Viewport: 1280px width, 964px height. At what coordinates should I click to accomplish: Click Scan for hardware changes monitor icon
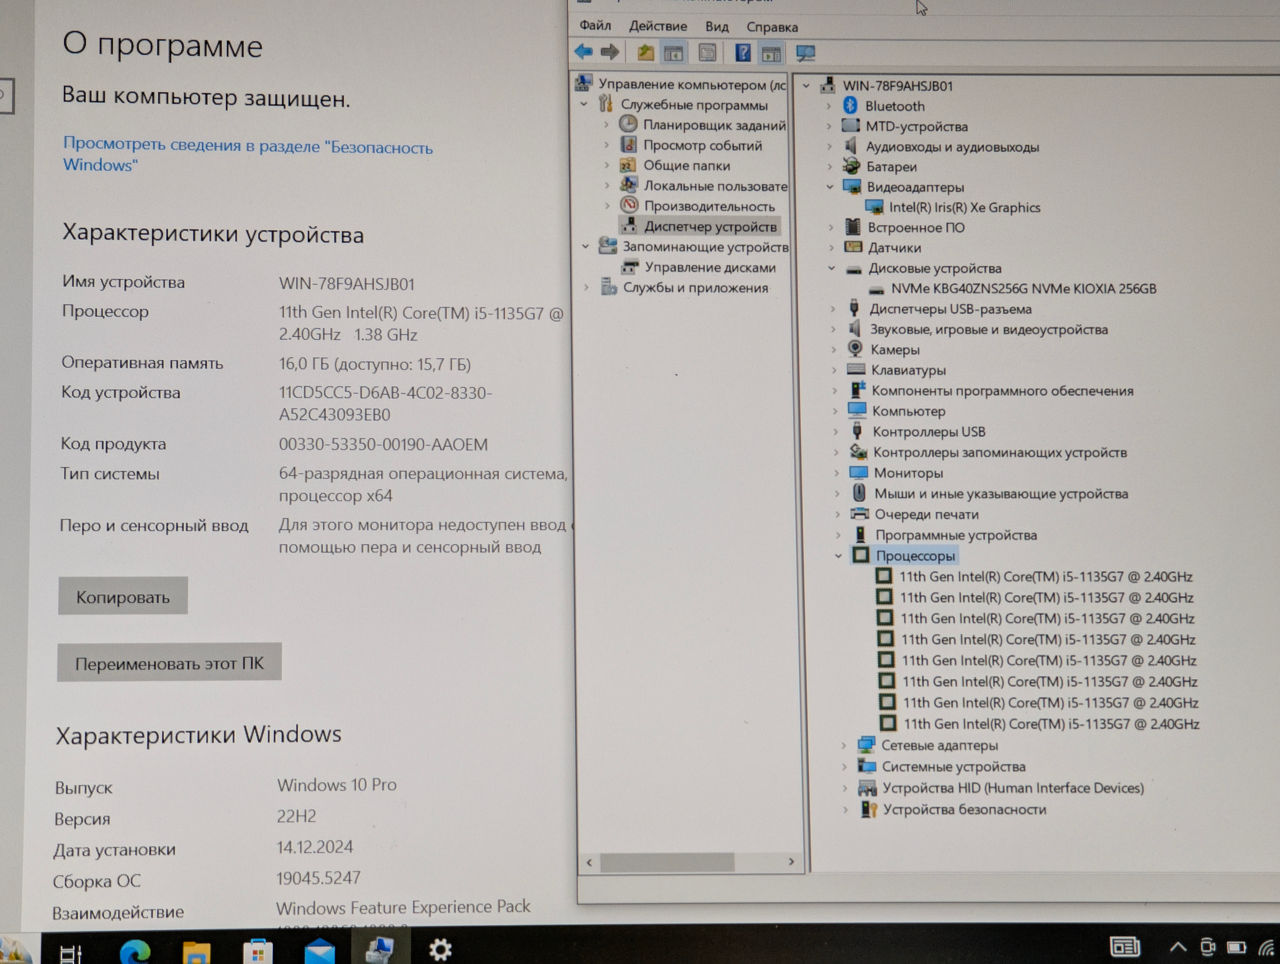click(x=806, y=53)
